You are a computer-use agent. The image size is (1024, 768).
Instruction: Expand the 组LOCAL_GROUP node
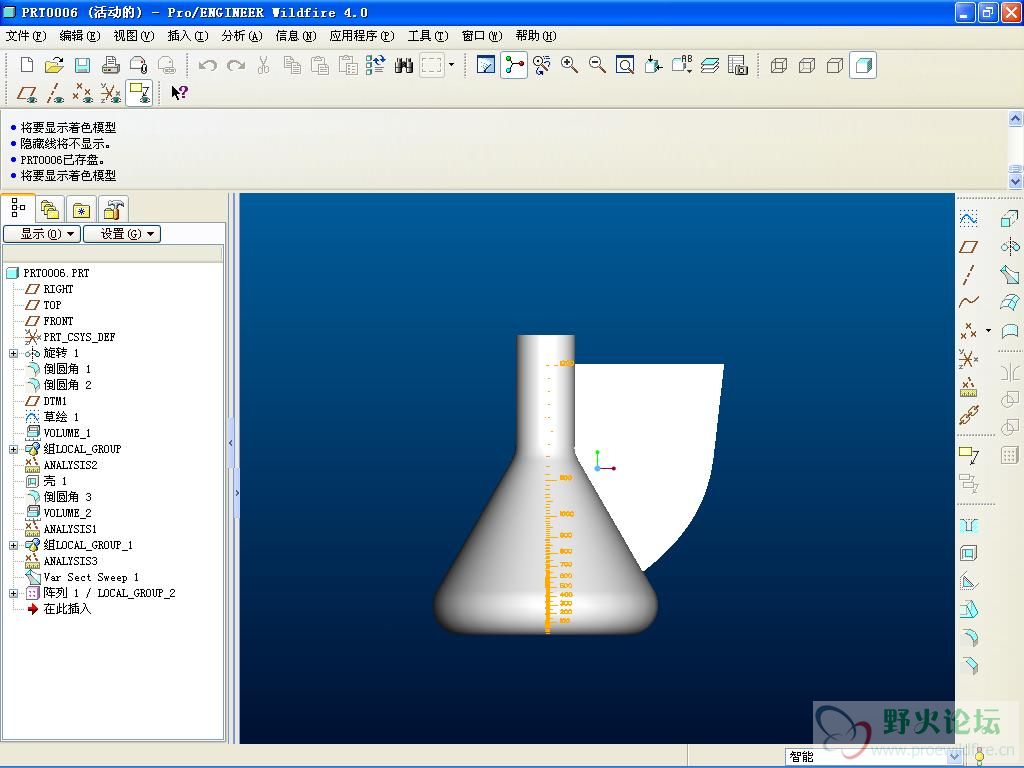coord(13,449)
